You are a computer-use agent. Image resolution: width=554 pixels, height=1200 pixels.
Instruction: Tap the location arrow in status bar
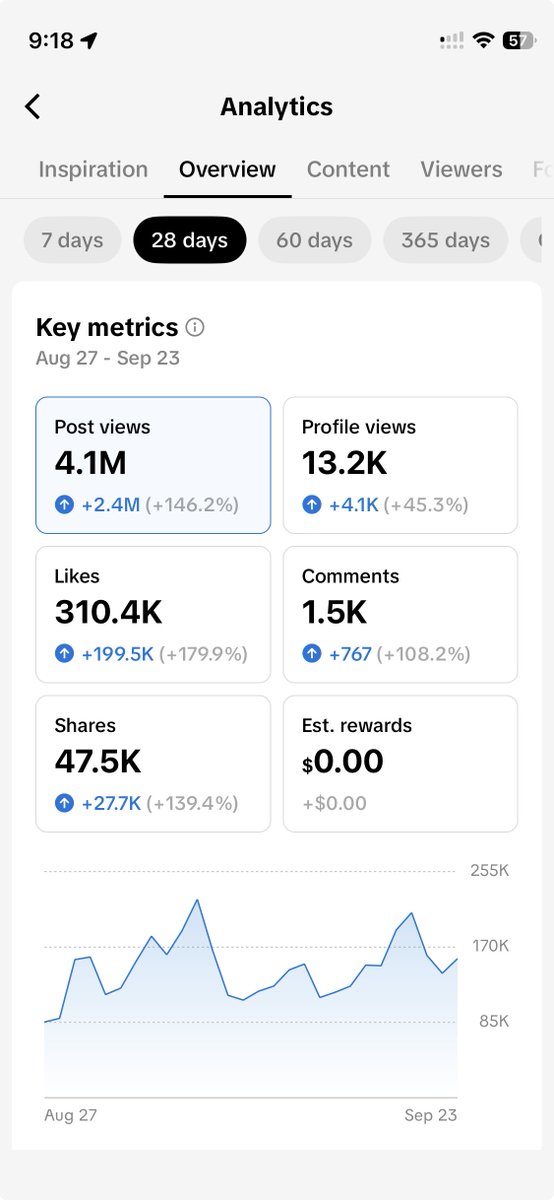click(x=90, y=41)
